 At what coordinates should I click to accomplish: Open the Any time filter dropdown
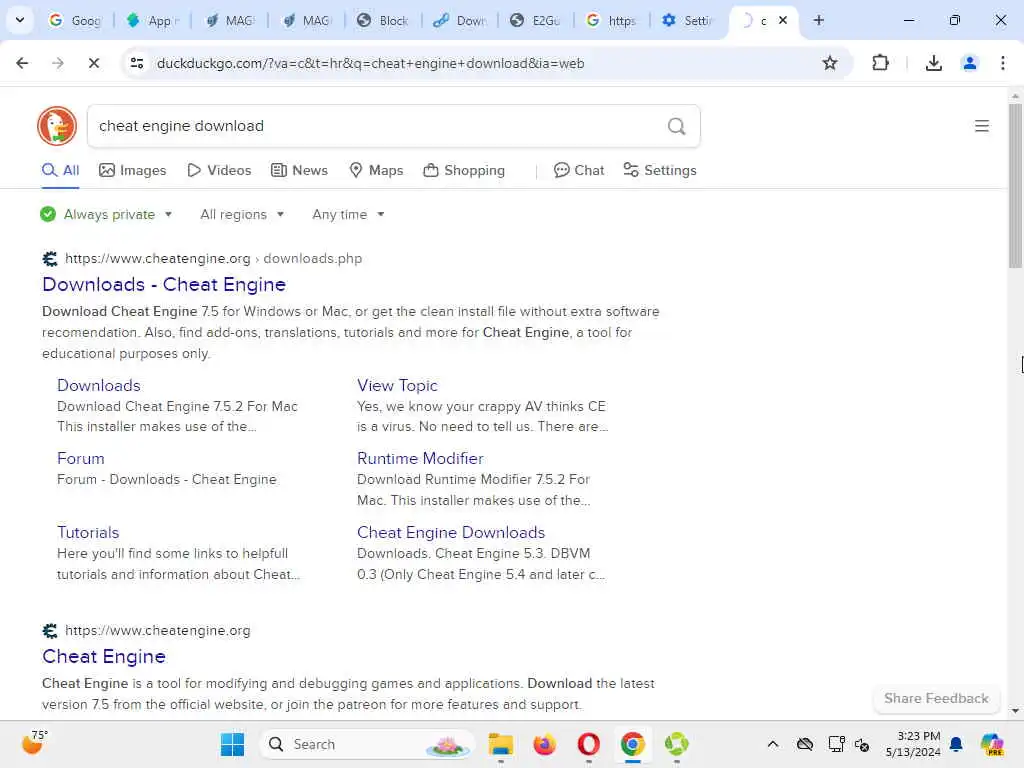click(x=348, y=214)
